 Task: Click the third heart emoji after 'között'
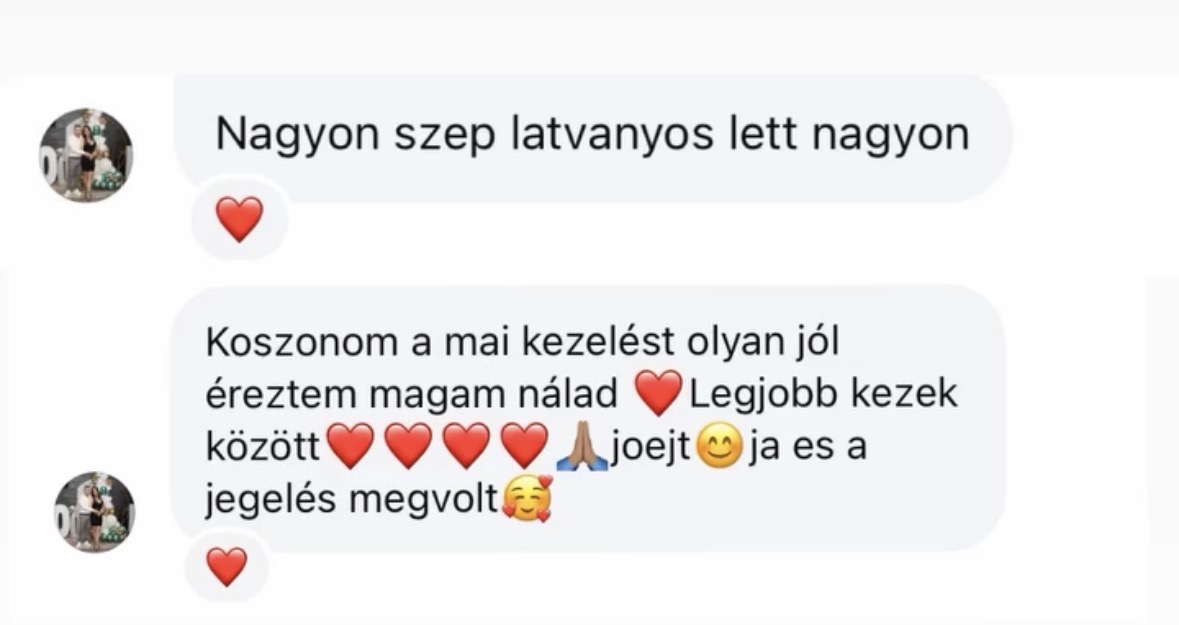466,446
